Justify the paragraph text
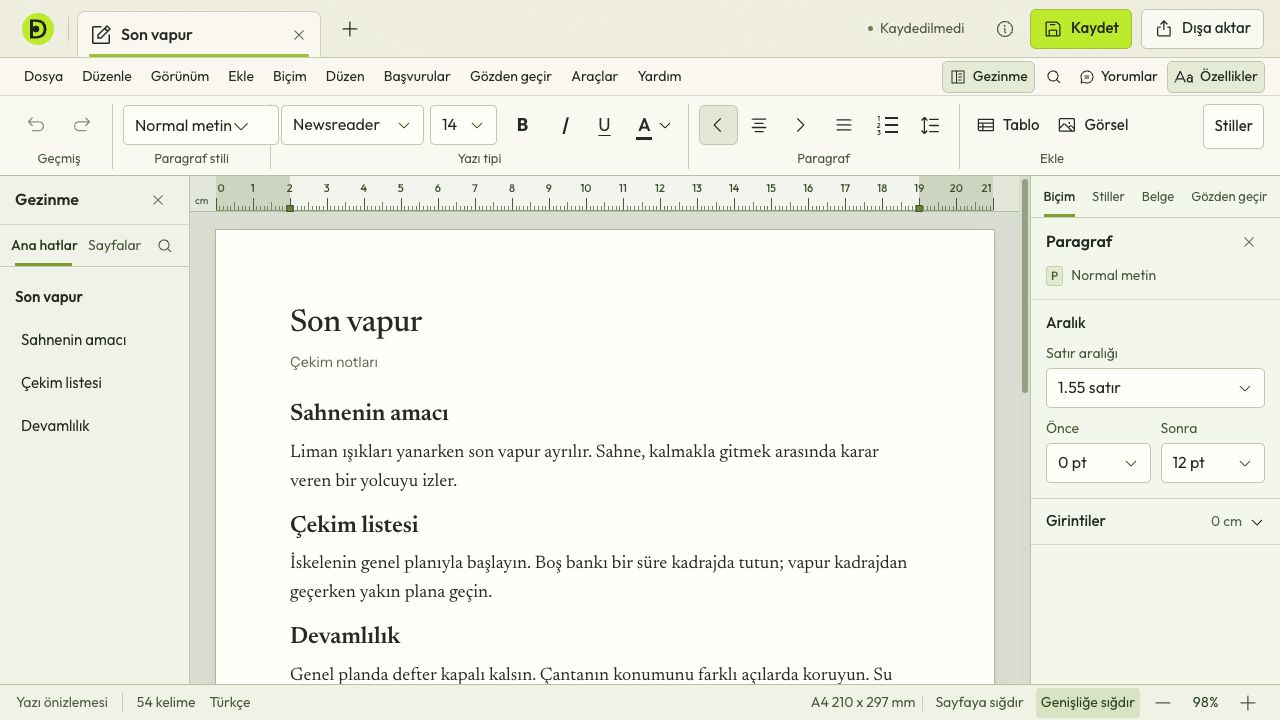Viewport: 1280px width, 720px height. [x=844, y=125]
